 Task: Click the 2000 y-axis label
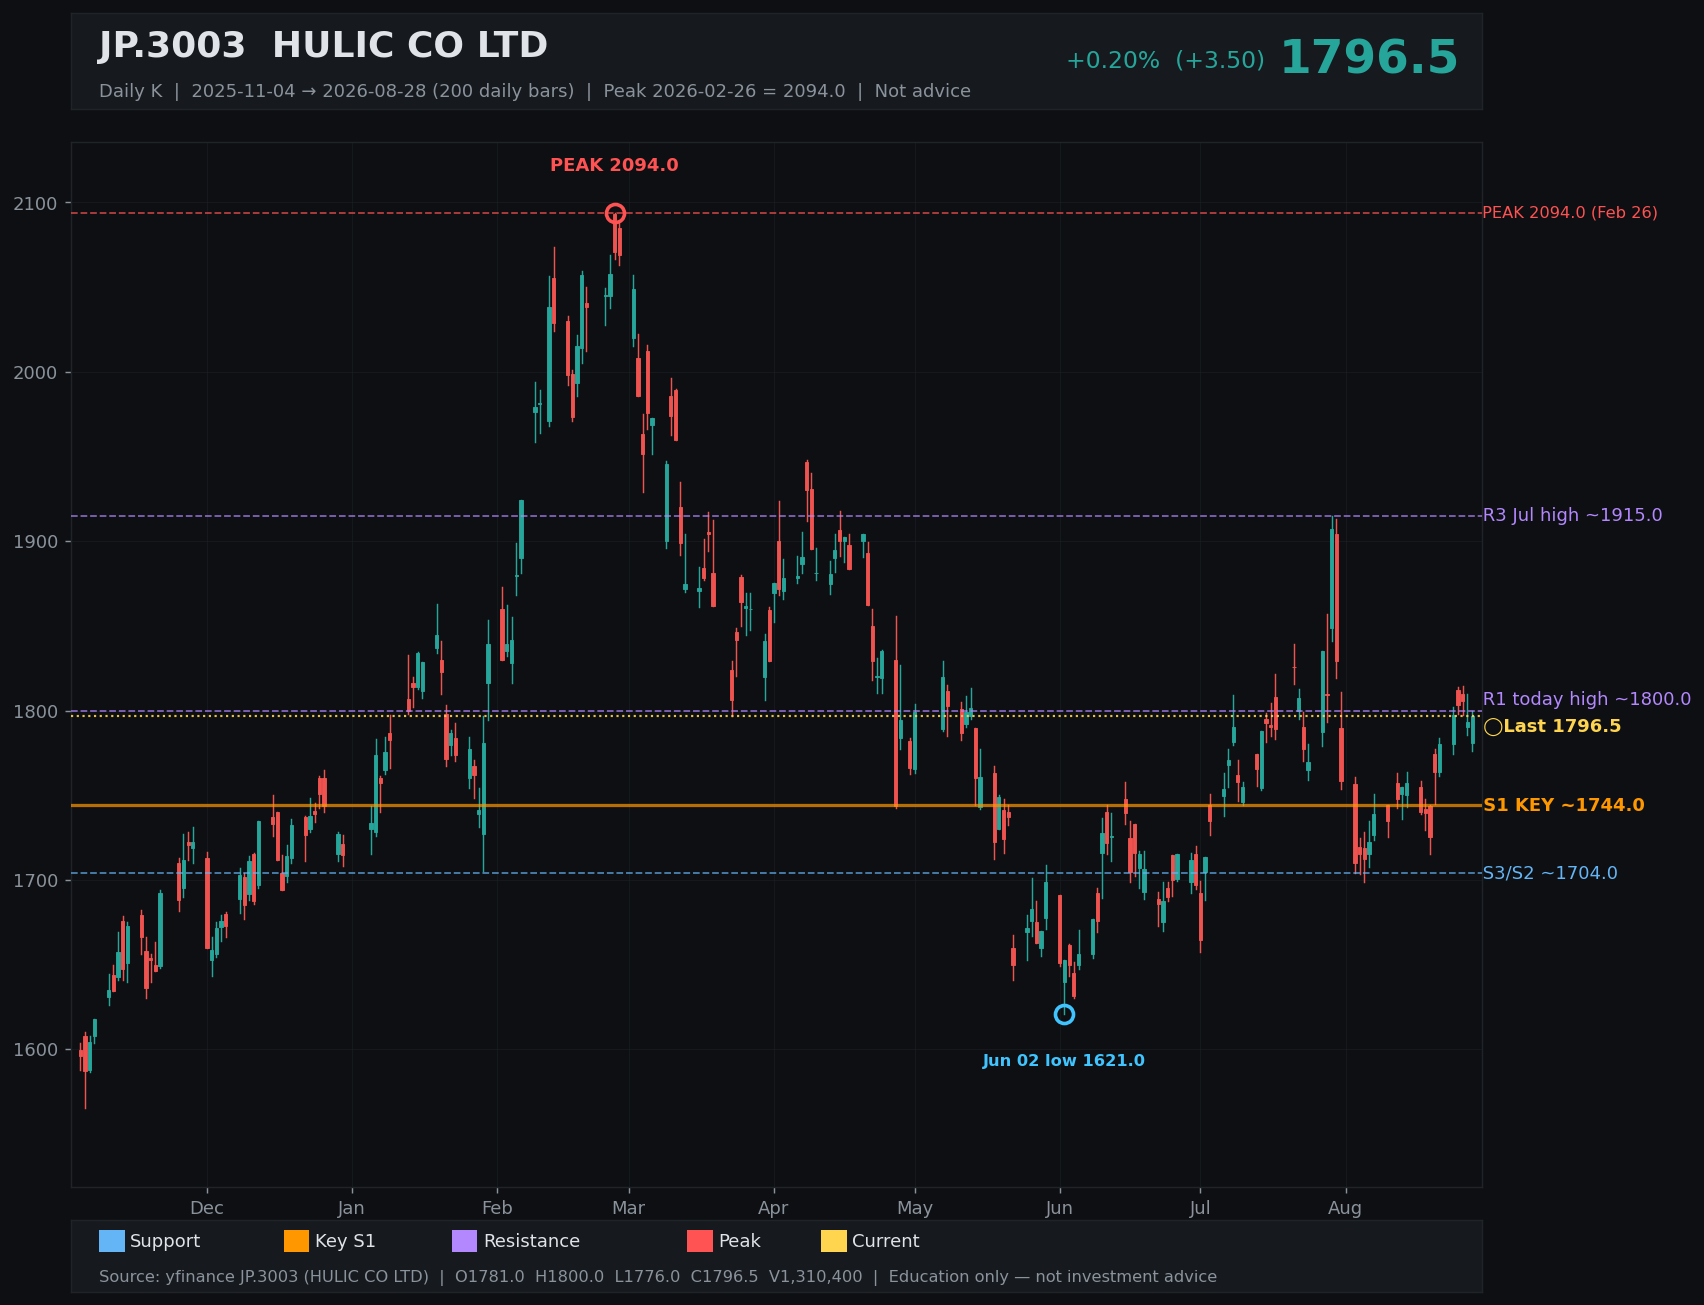click(36, 372)
